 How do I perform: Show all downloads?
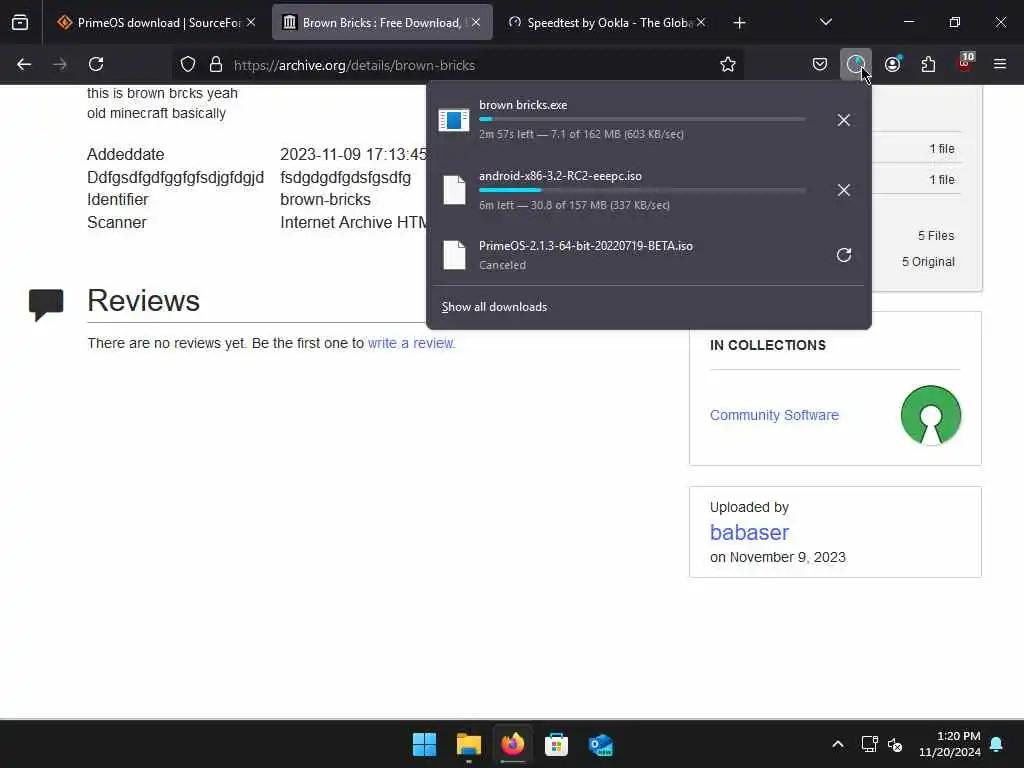[x=494, y=307]
